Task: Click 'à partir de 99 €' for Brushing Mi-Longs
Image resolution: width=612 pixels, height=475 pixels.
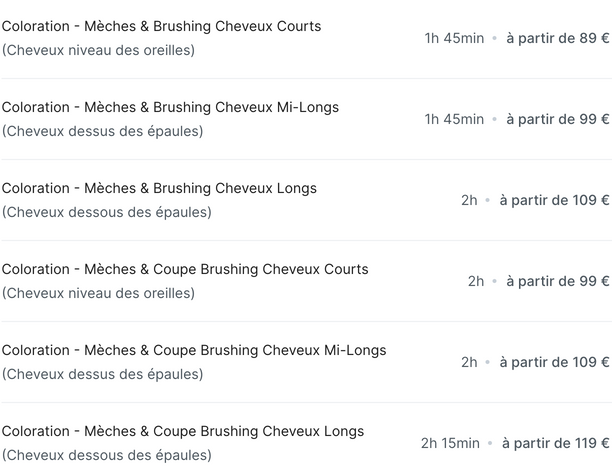Action: 558,119
